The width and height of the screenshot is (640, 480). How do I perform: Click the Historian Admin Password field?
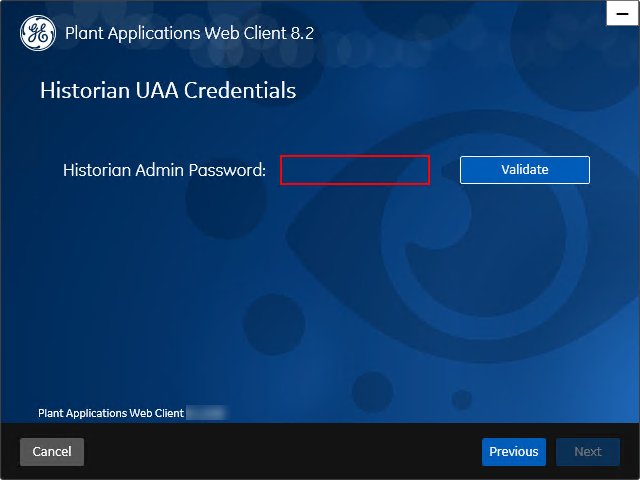[x=355, y=170]
